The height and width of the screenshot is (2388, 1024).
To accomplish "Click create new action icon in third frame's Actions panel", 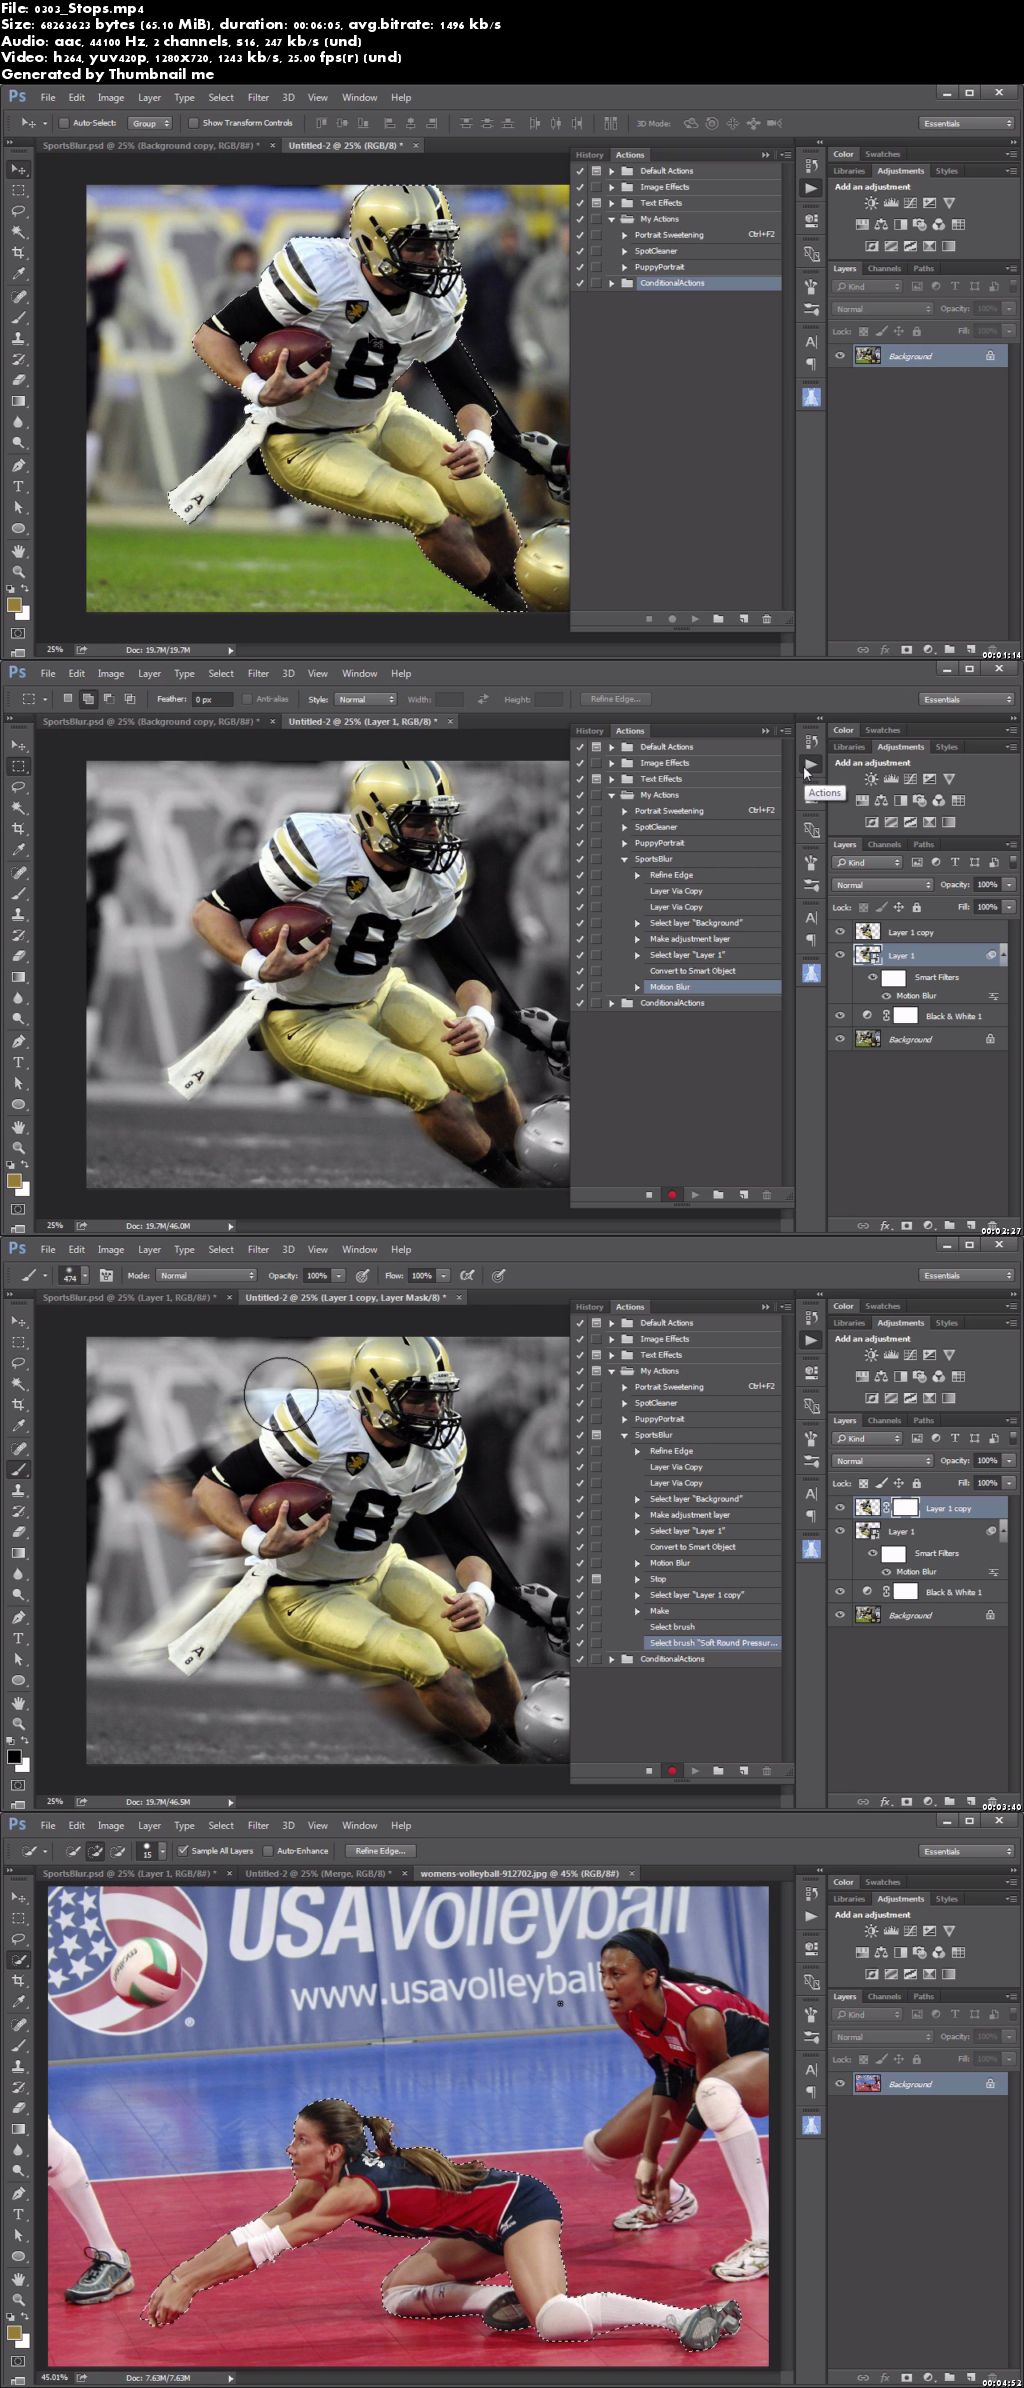I will 743,1771.
